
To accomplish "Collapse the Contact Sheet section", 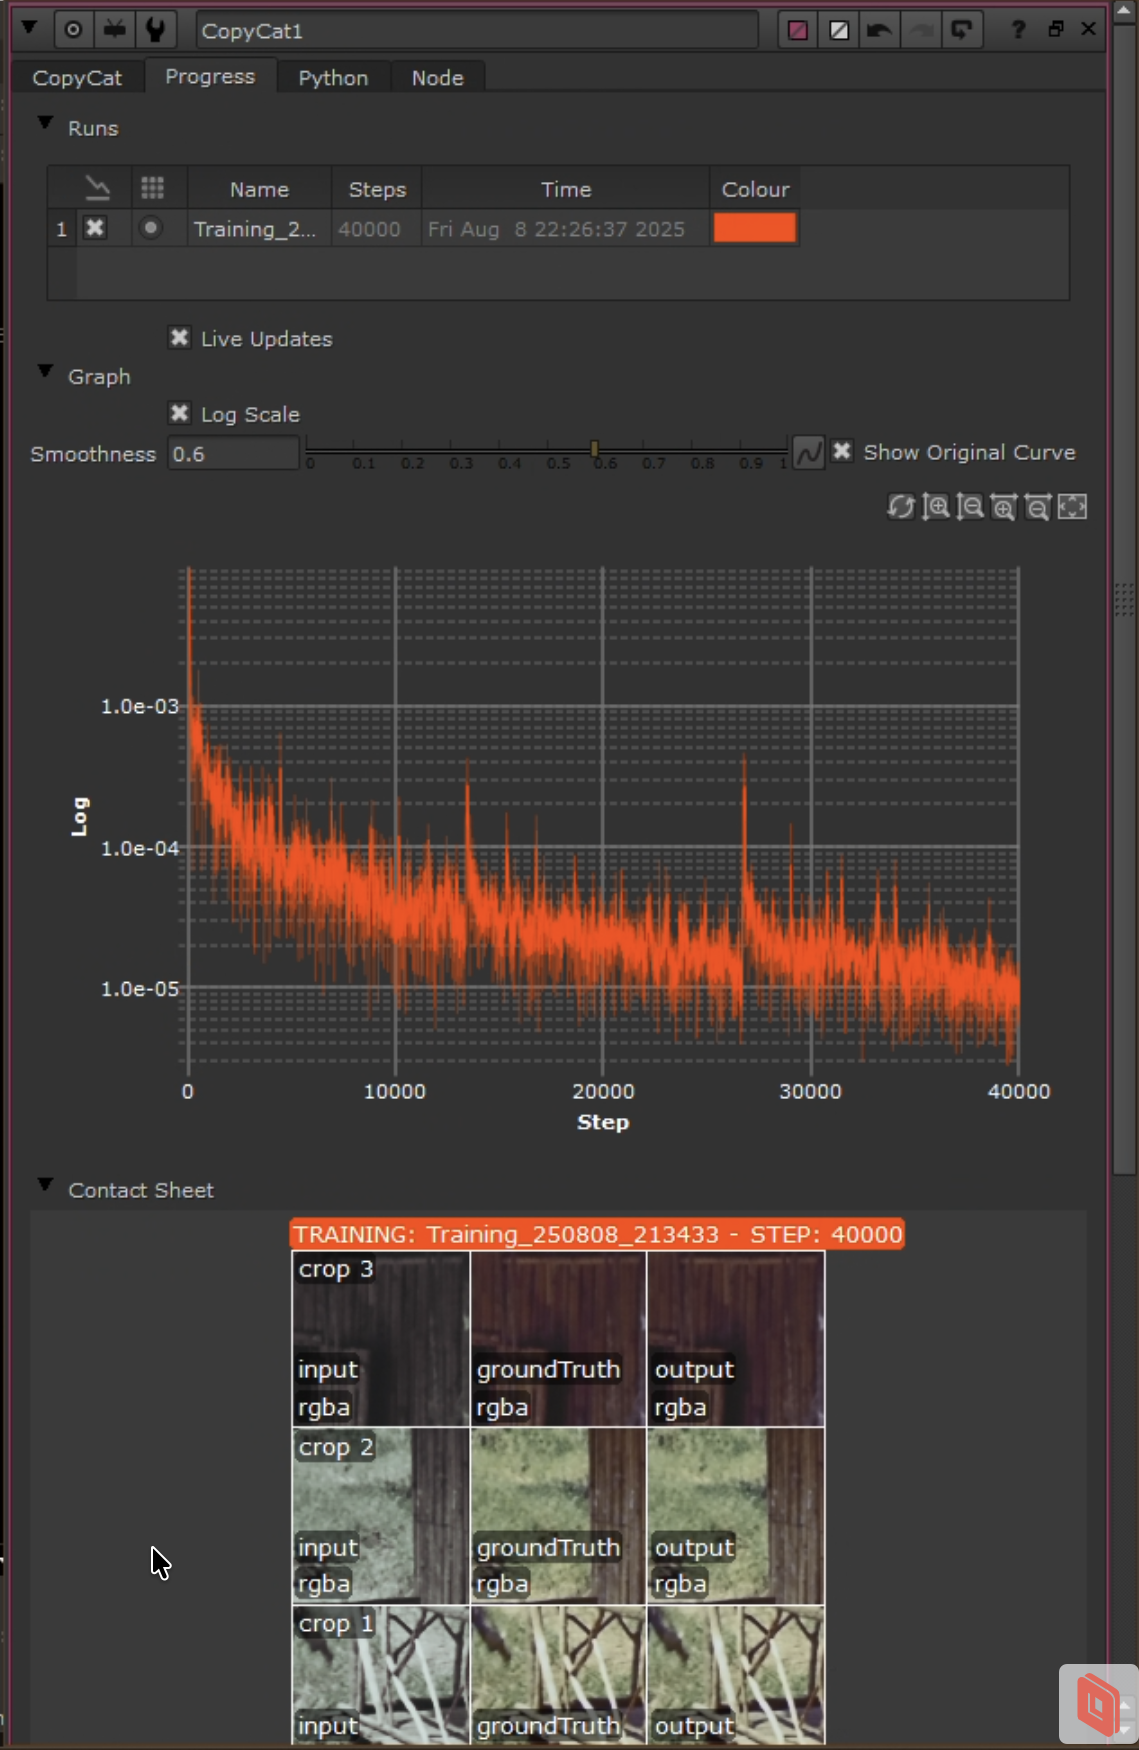I will 45,1185.
